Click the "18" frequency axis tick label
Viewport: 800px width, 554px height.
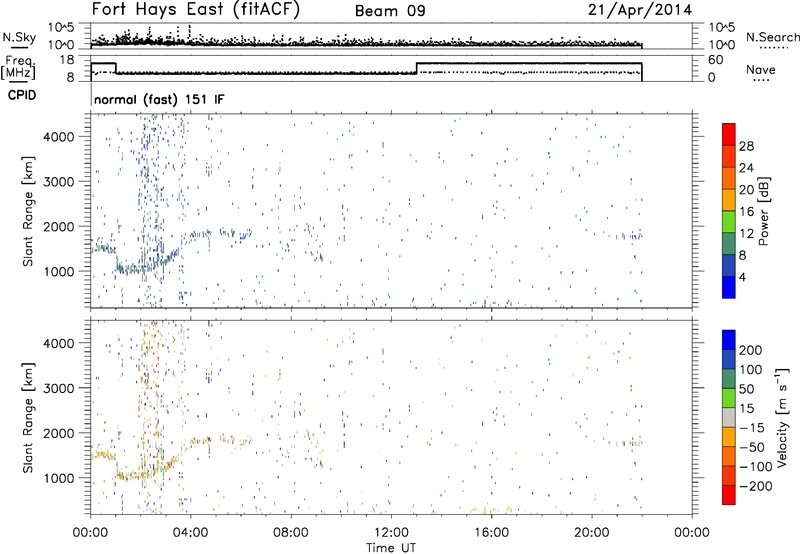[x=67, y=60]
